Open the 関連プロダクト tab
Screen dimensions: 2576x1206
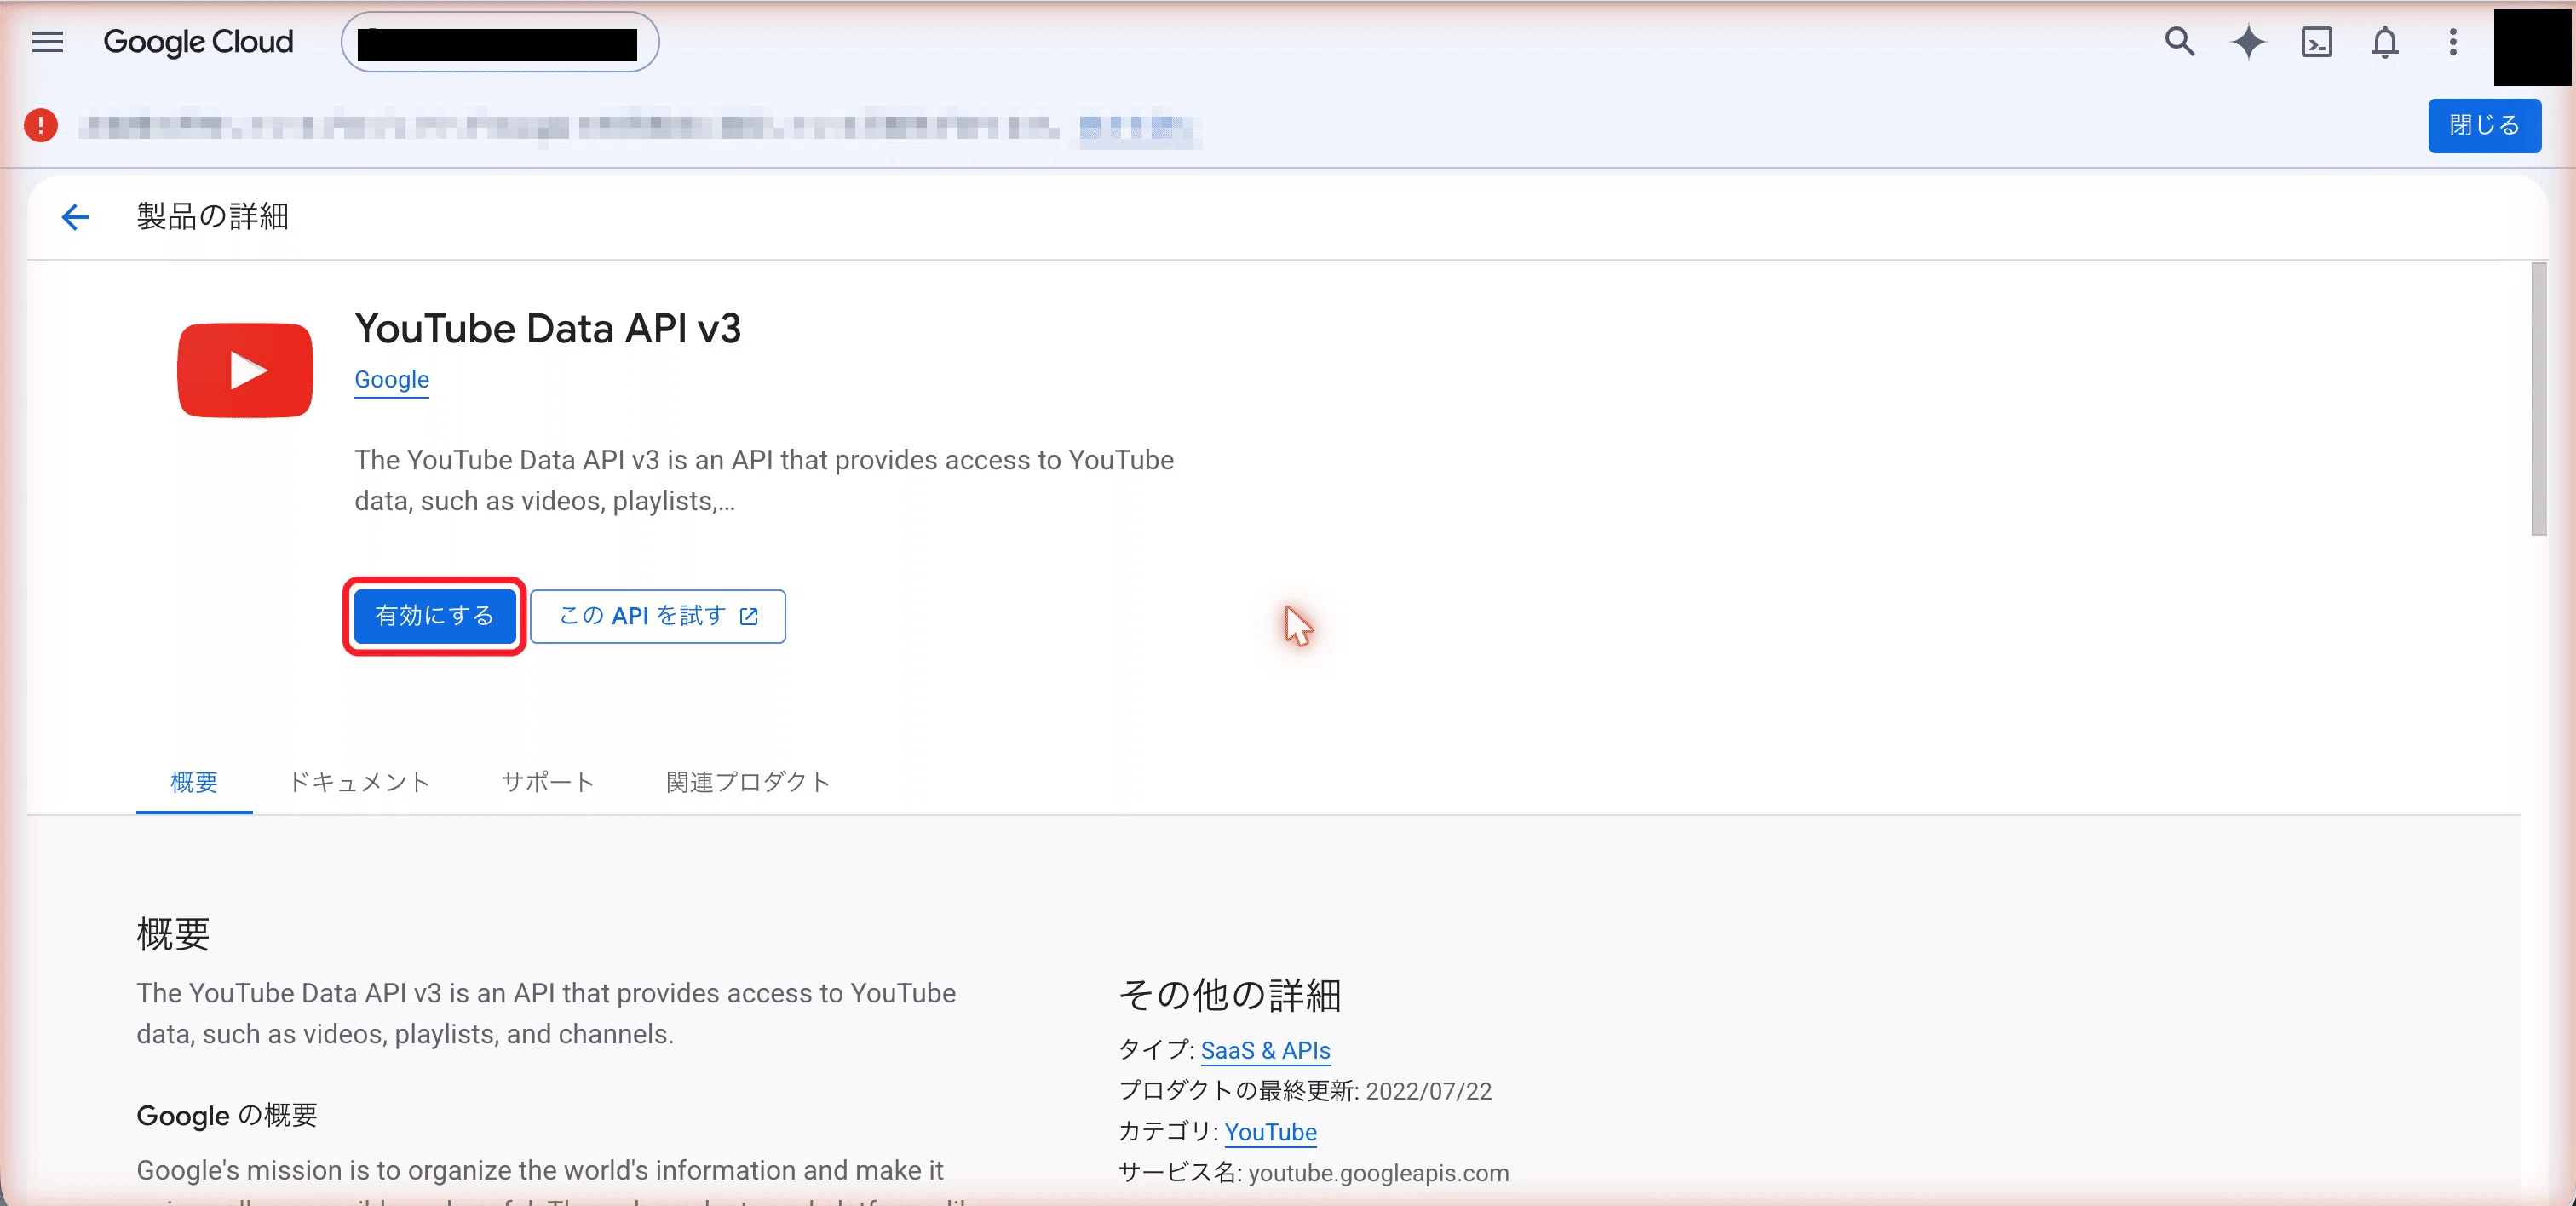pyautogui.click(x=748, y=782)
